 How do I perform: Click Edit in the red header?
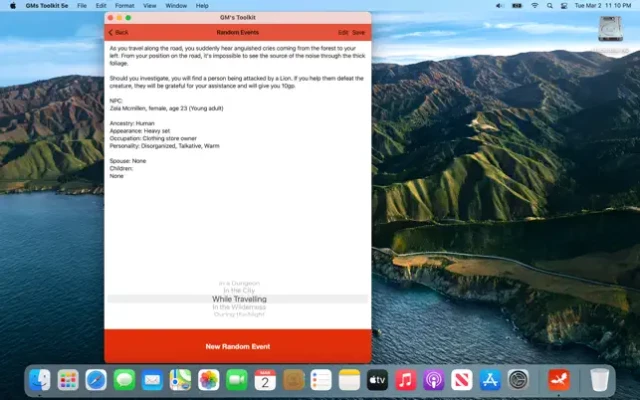tap(343, 32)
